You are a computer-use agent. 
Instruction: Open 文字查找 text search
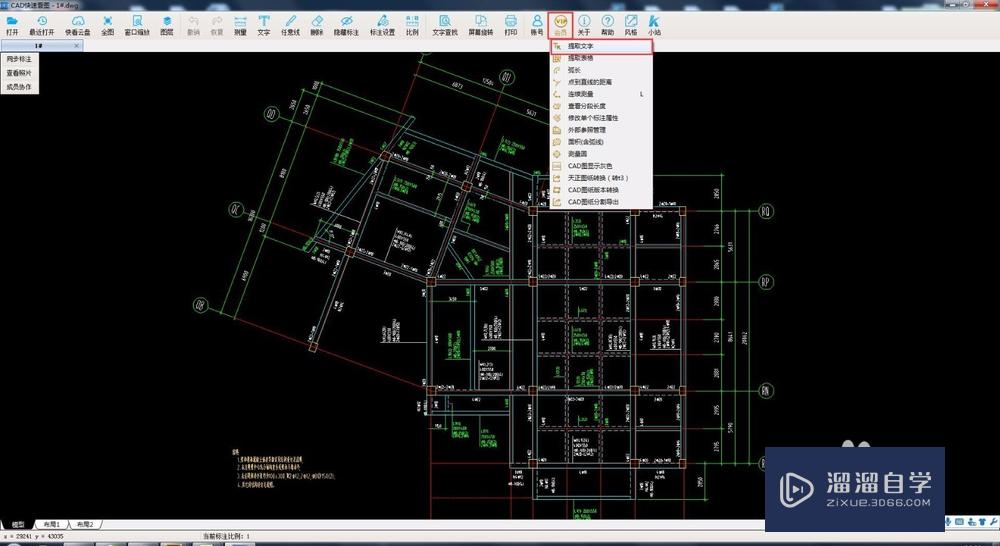tap(445, 26)
